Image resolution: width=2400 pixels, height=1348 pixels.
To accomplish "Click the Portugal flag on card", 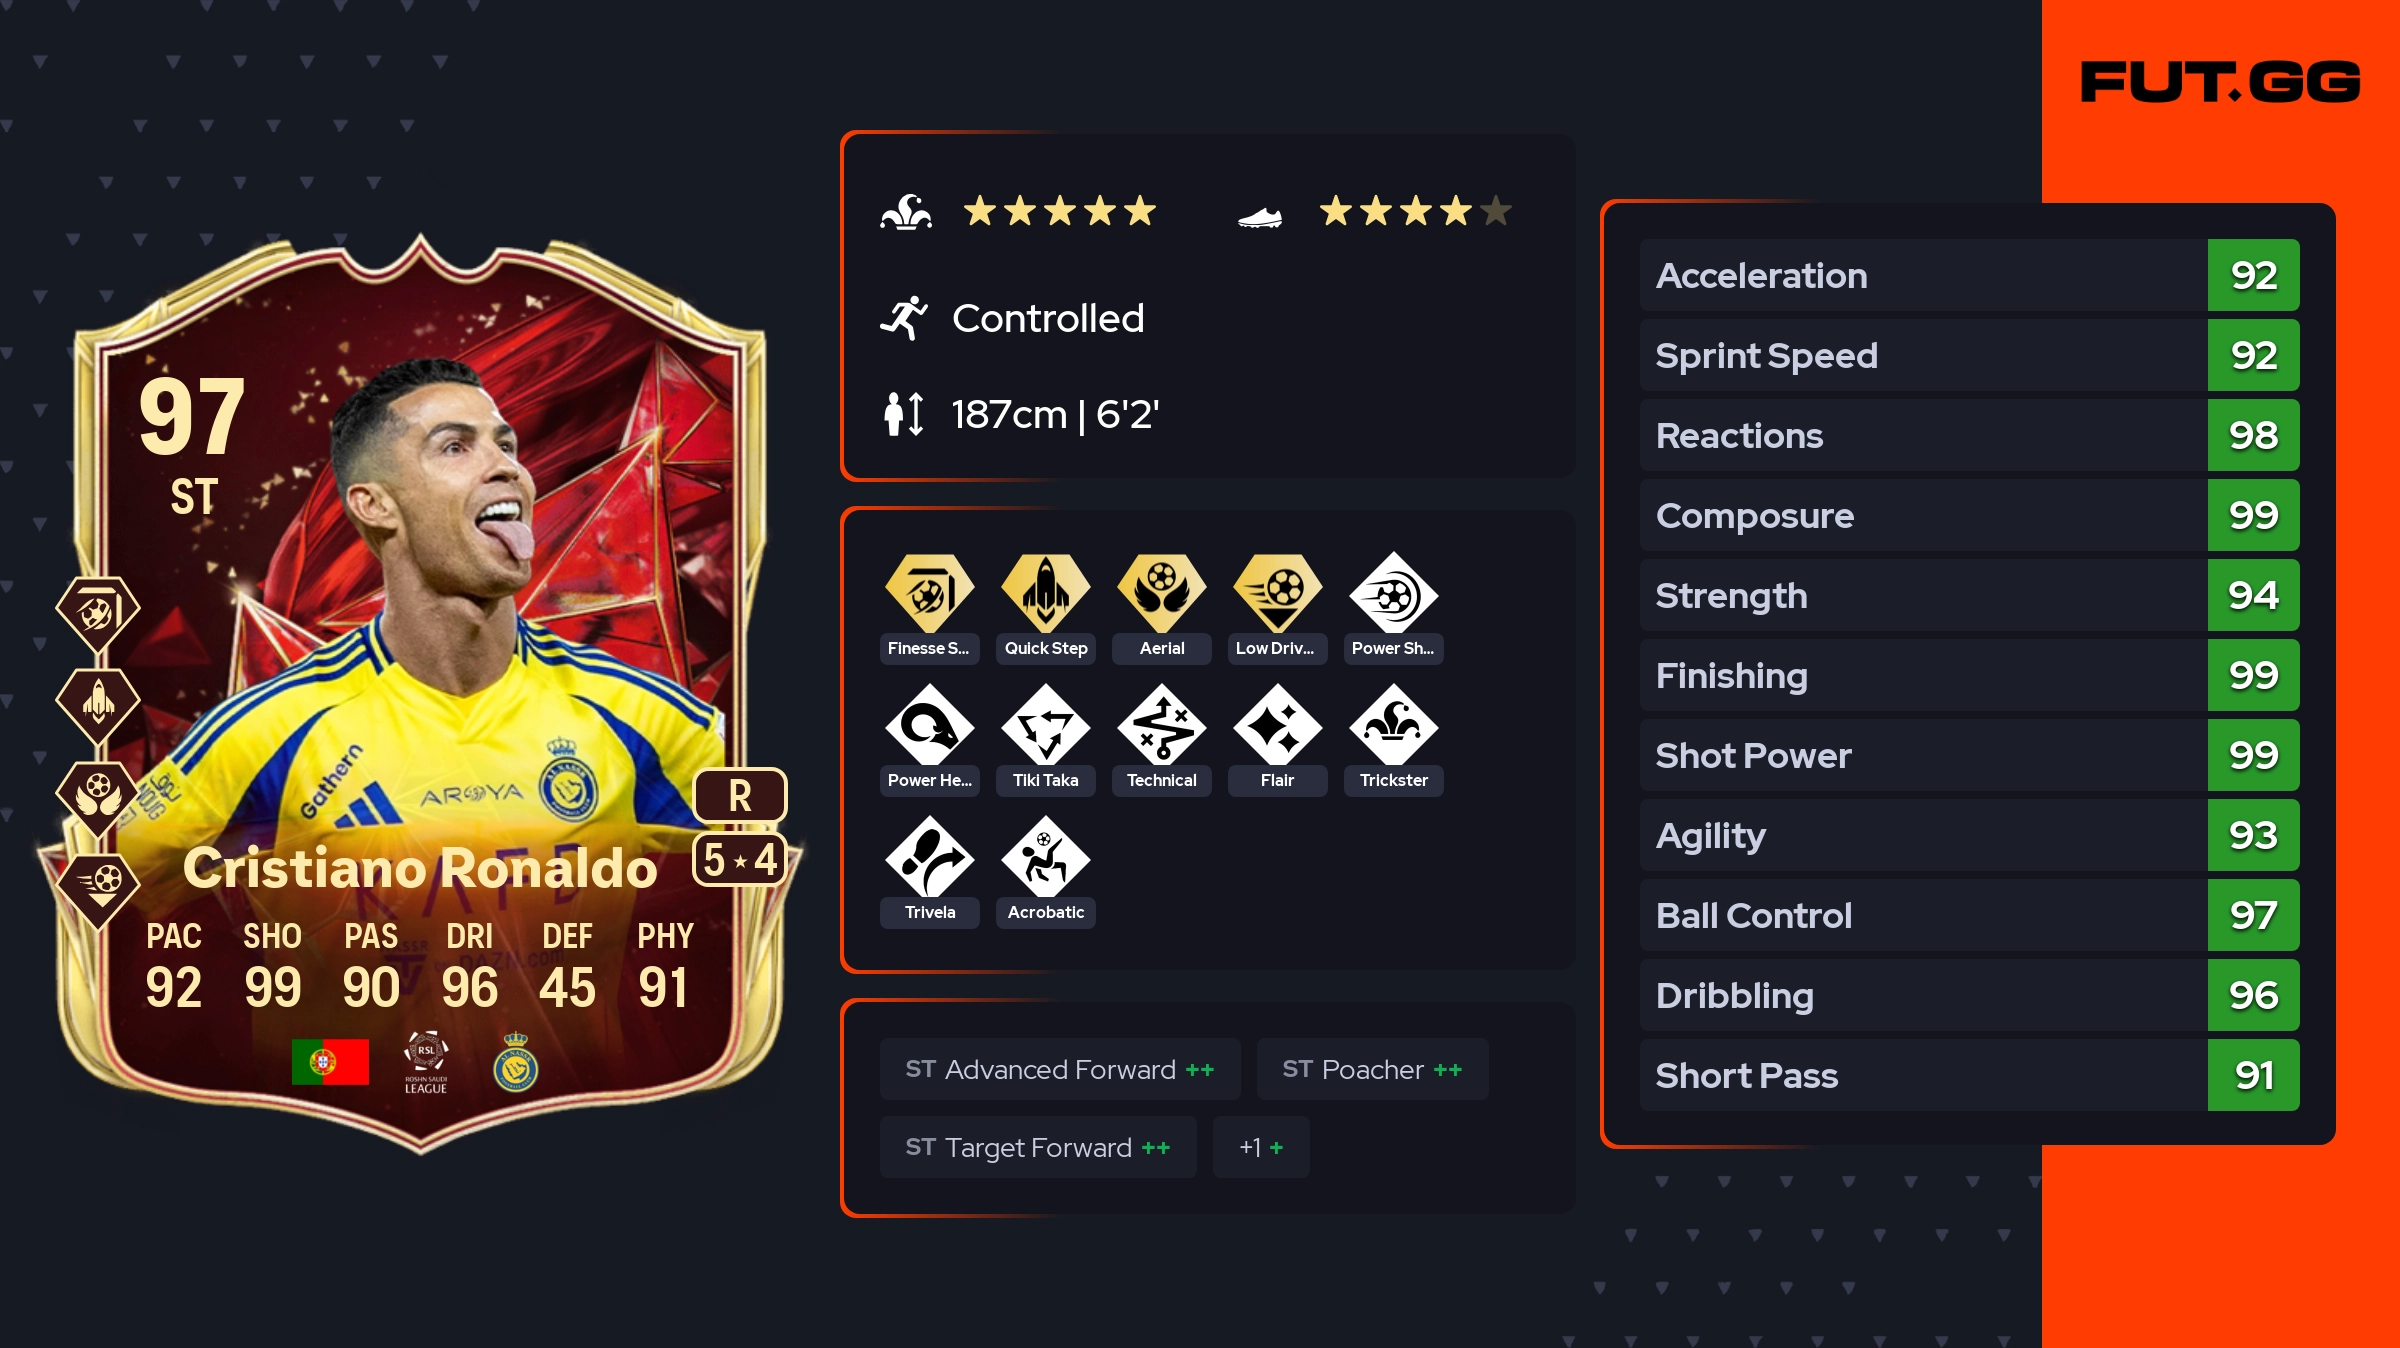I will [x=330, y=1062].
